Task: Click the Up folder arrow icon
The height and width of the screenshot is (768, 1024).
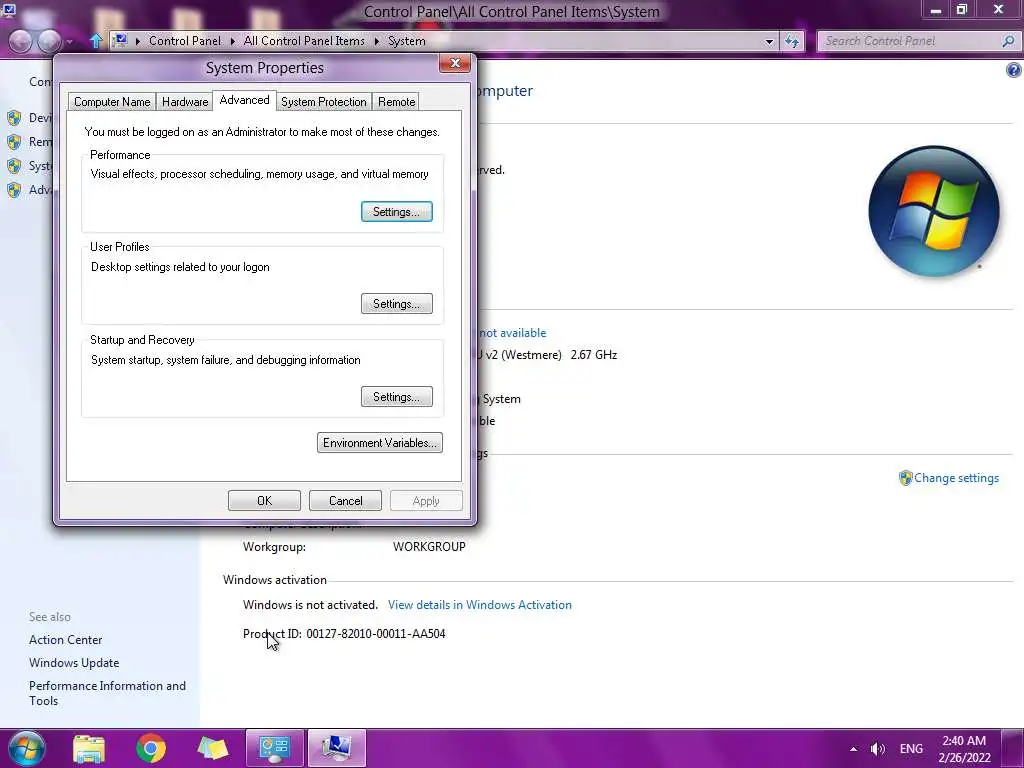Action: coord(96,41)
